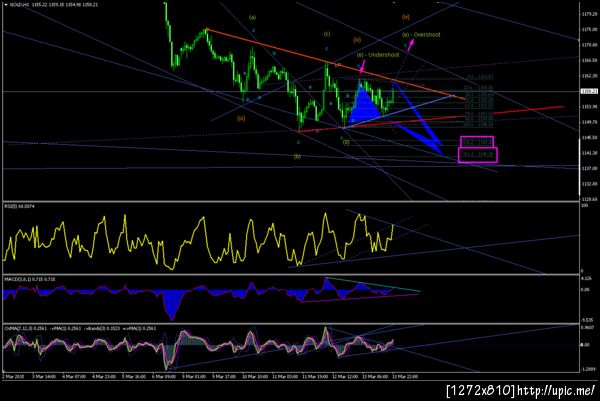Image resolution: width=600 pixels, height=401 pixels.
Task: Select the orange (iii) wave label
Action: pos(241,119)
